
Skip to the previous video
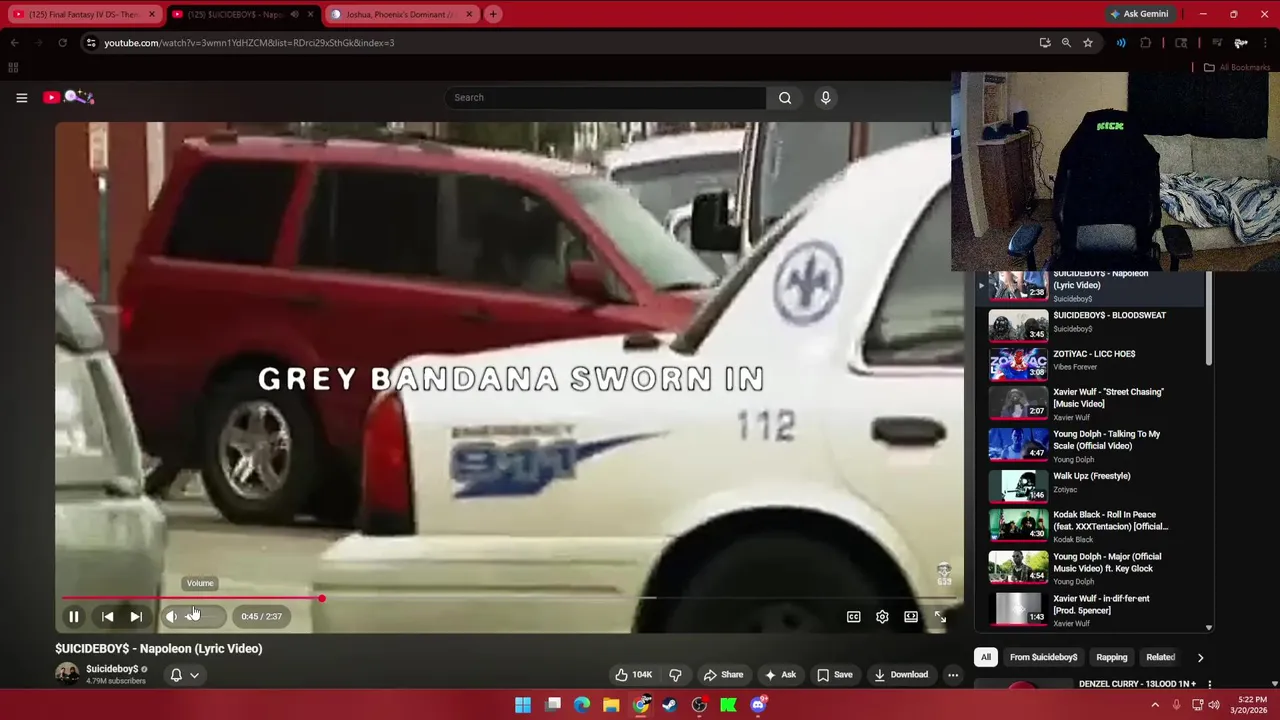click(x=107, y=617)
